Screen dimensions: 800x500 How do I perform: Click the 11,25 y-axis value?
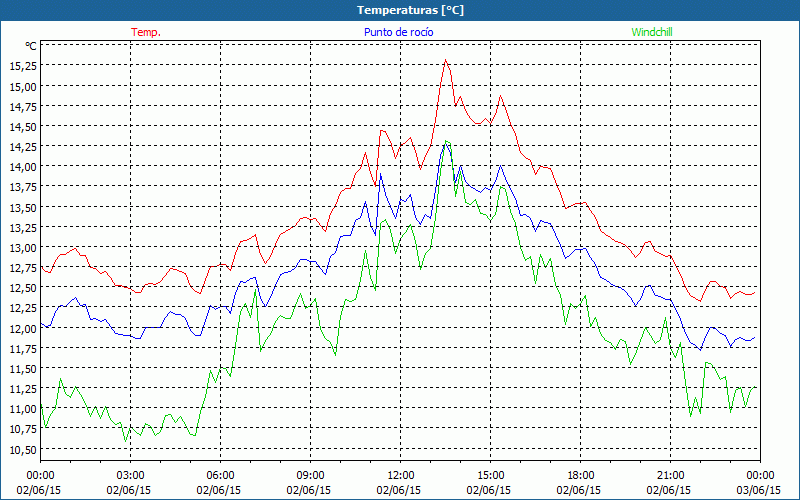coord(23,388)
